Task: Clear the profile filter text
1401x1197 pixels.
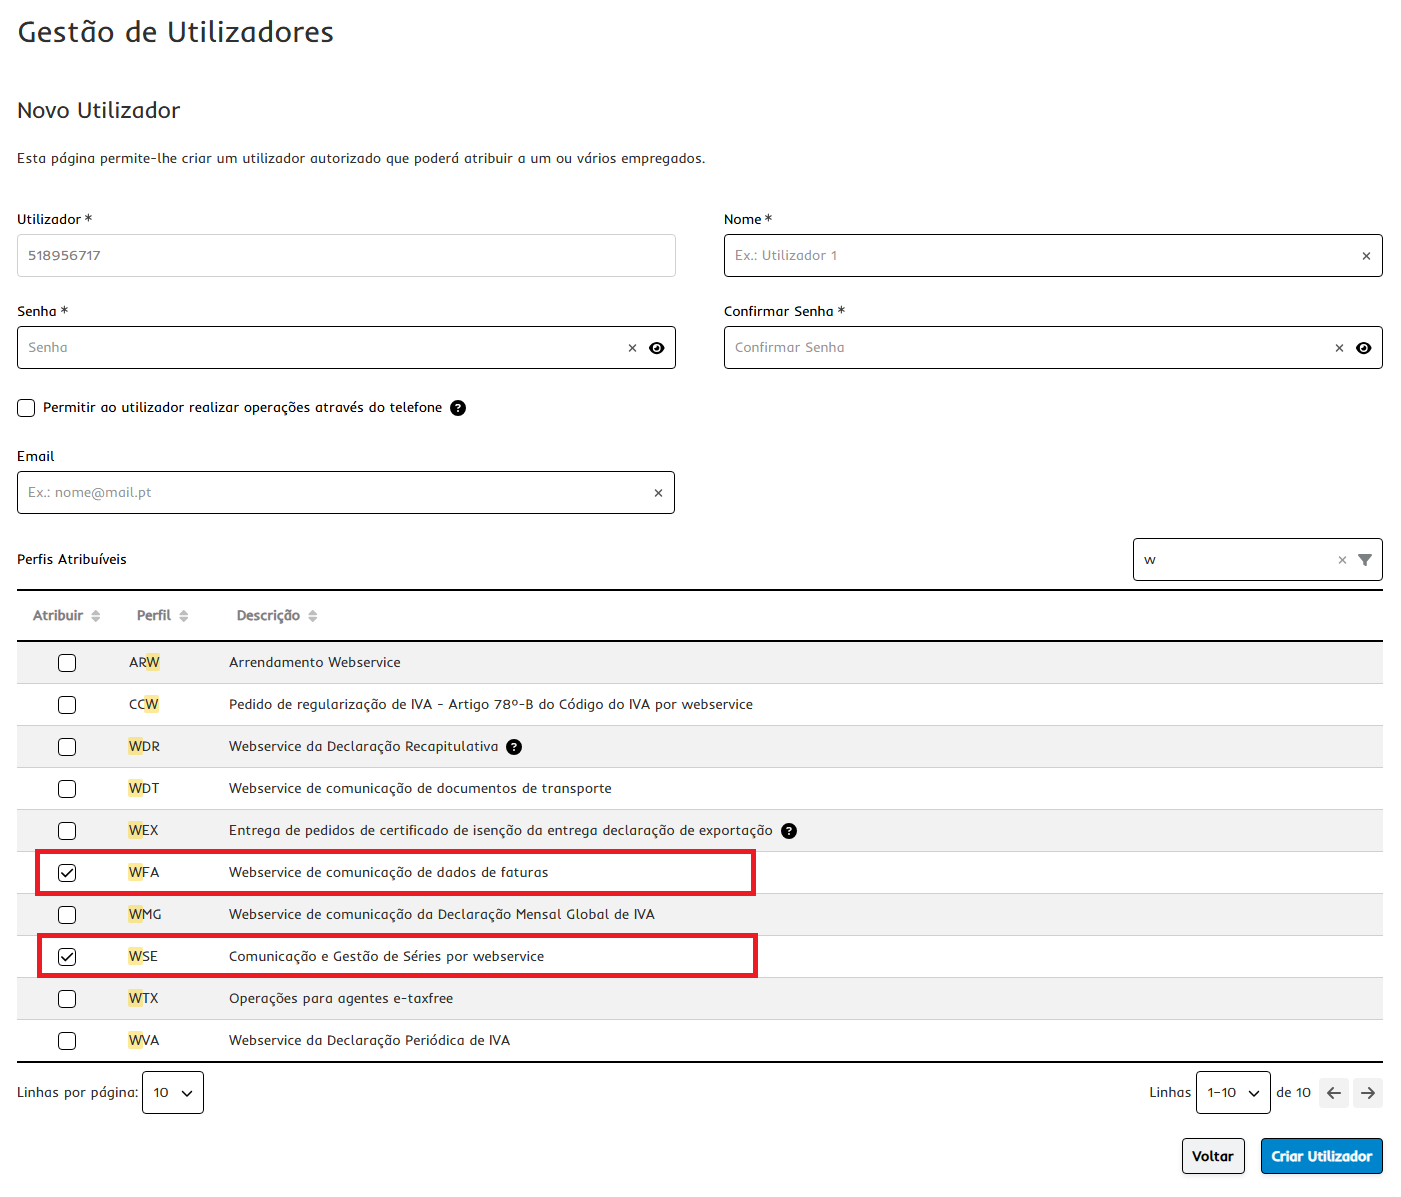Action: click(x=1342, y=560)
